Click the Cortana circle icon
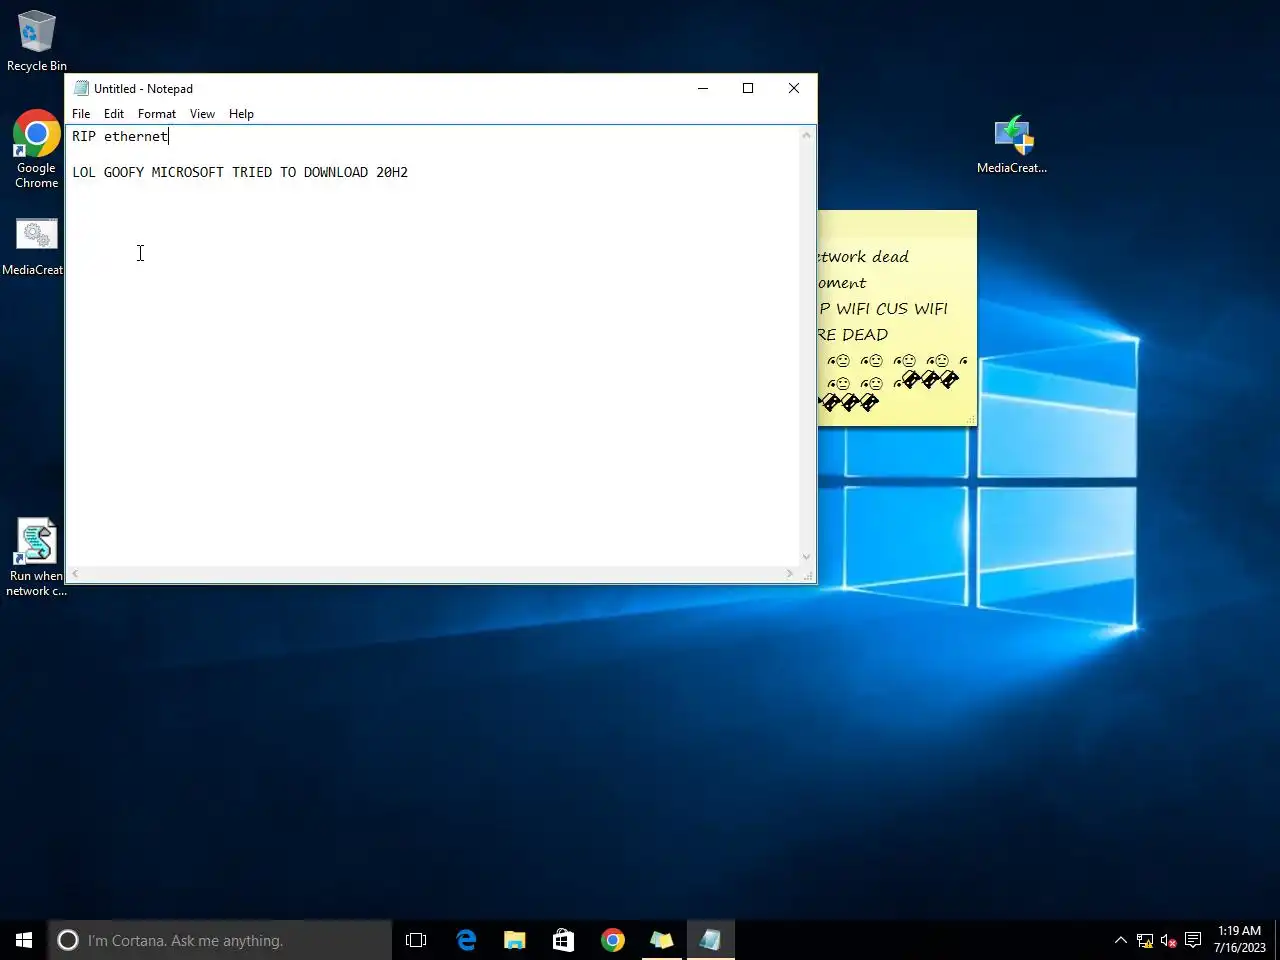The height and width of the screenshot is (960, 1280). [68, 940]
